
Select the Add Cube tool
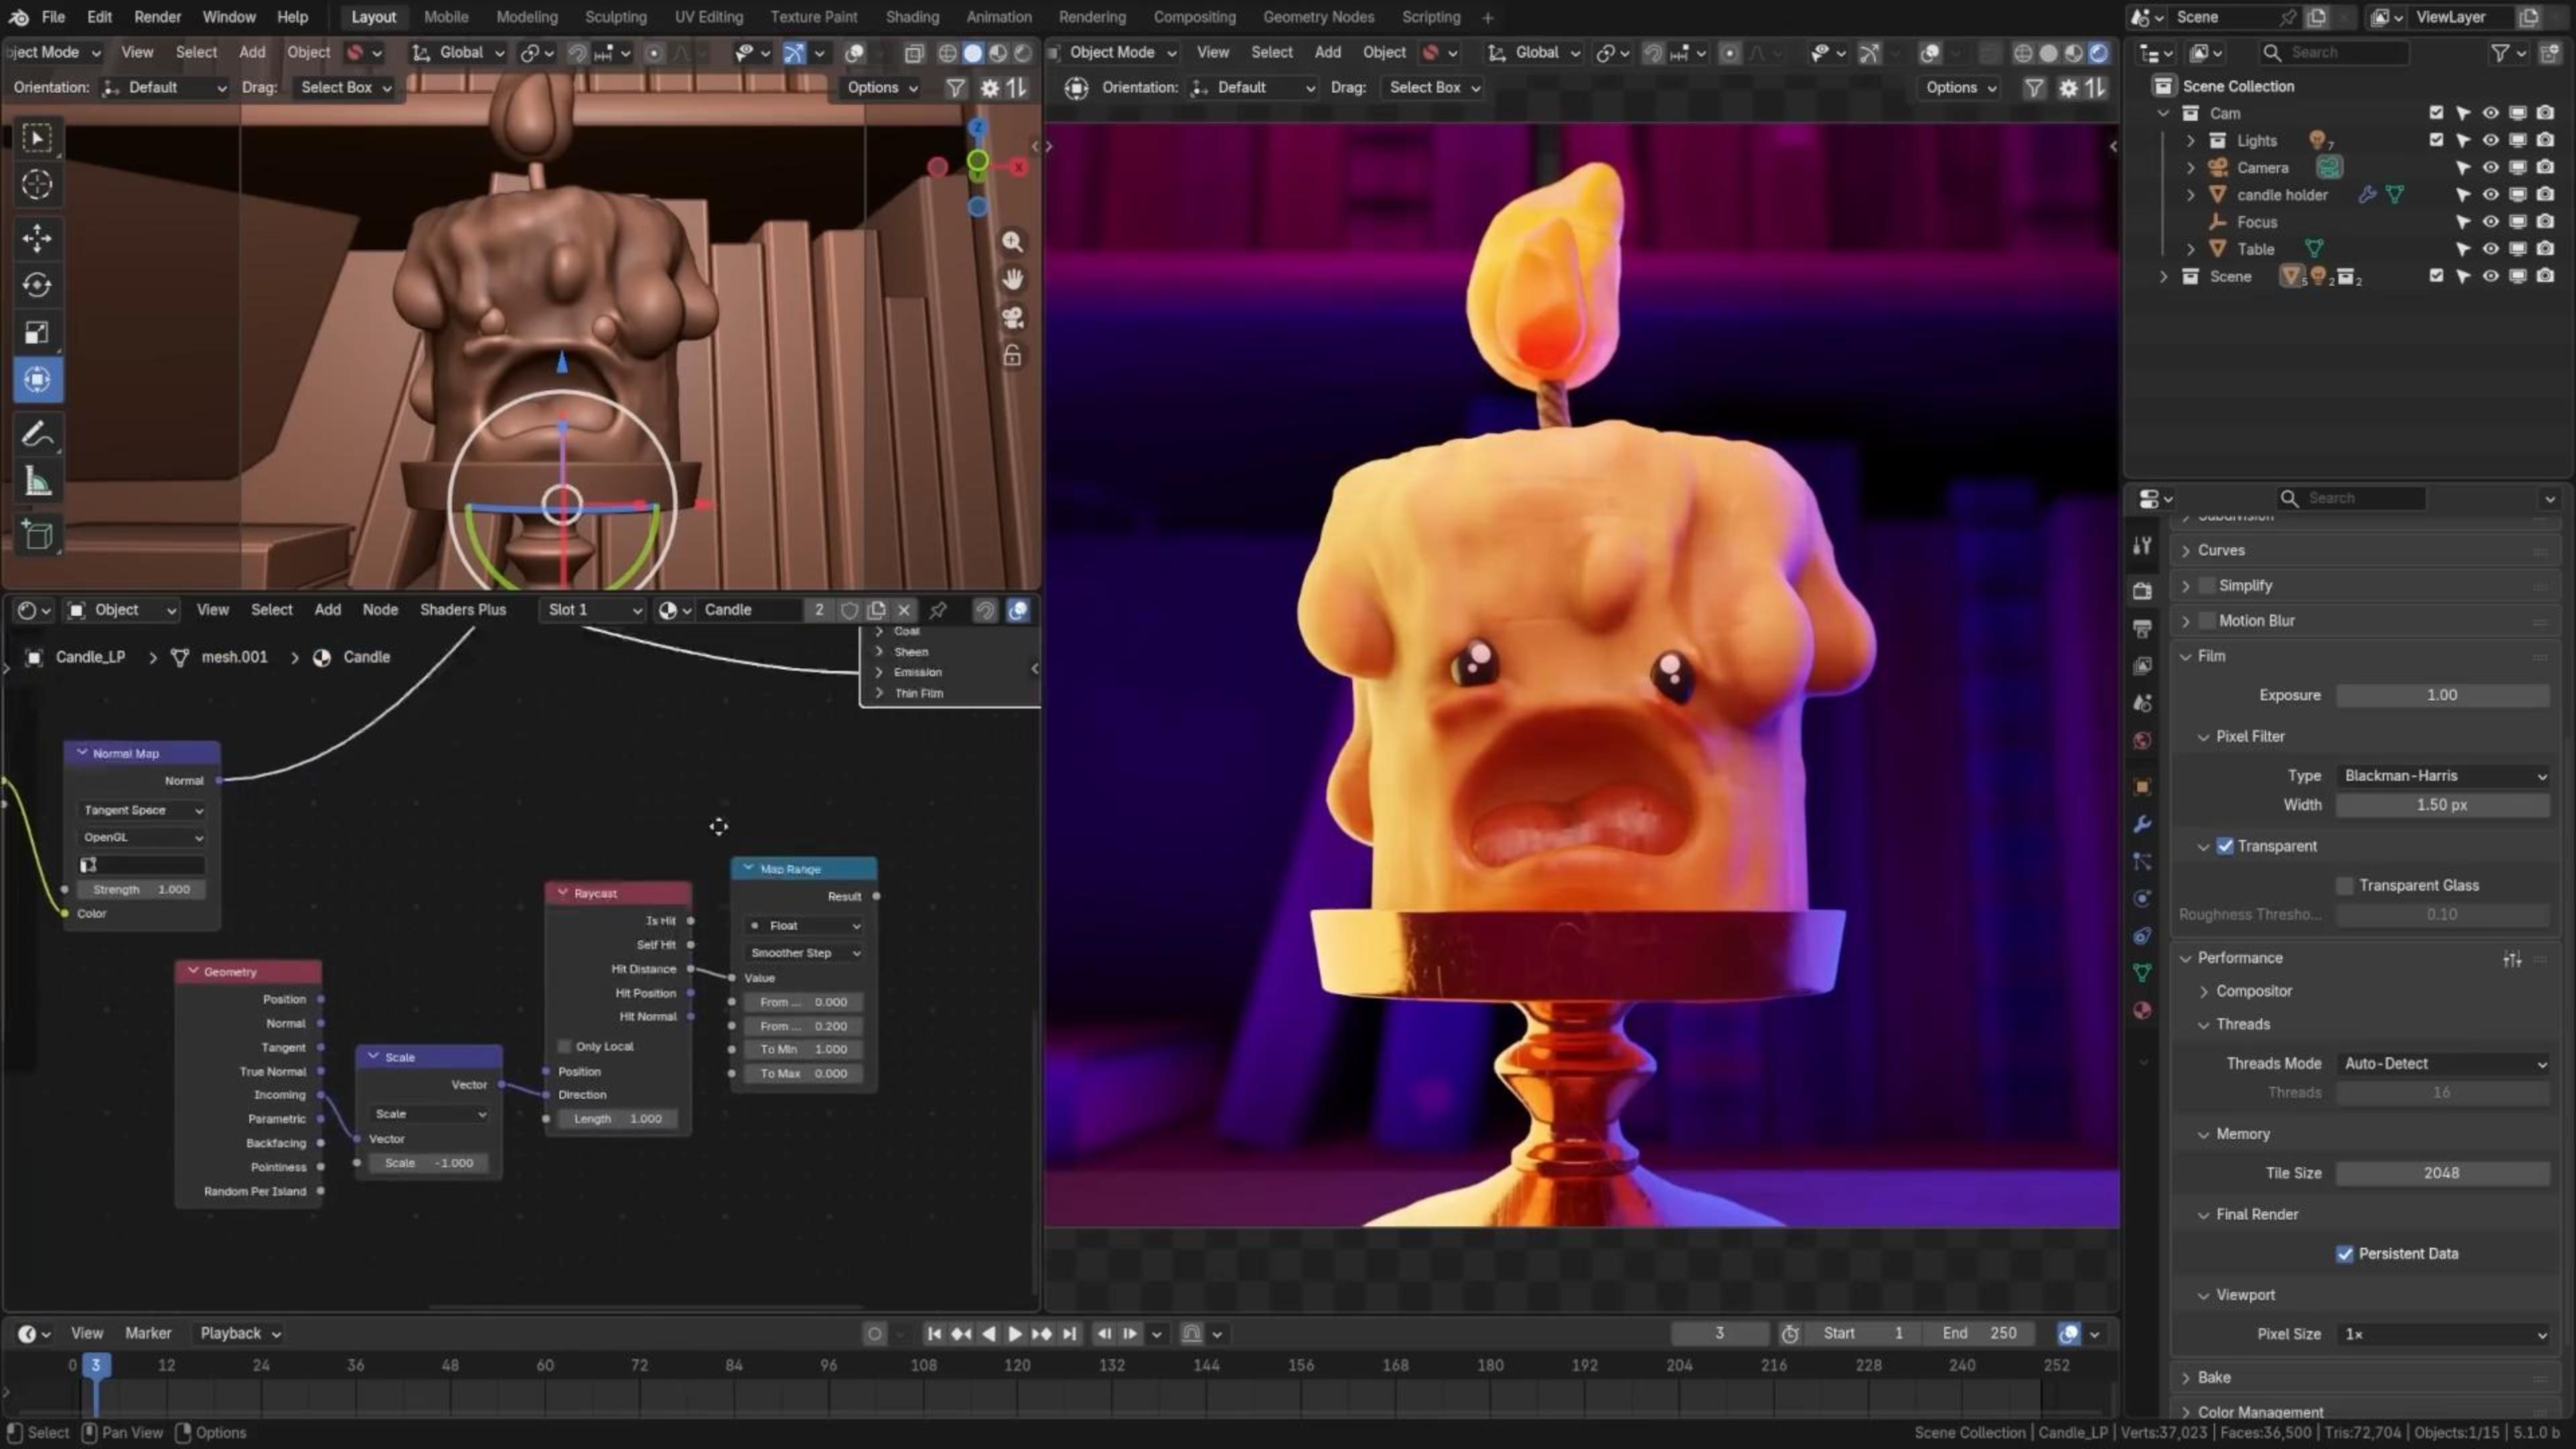coord(37,536)
